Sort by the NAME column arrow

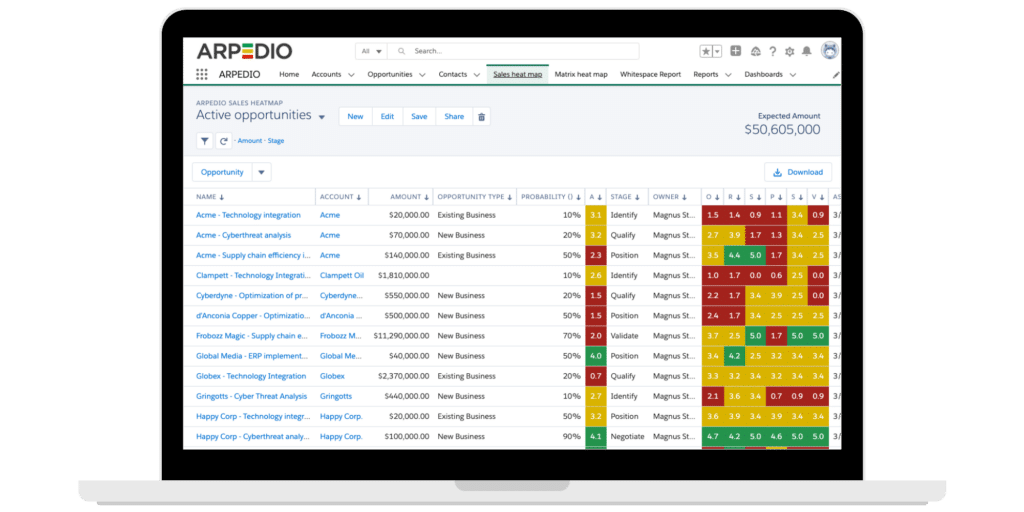click(221, 197)
